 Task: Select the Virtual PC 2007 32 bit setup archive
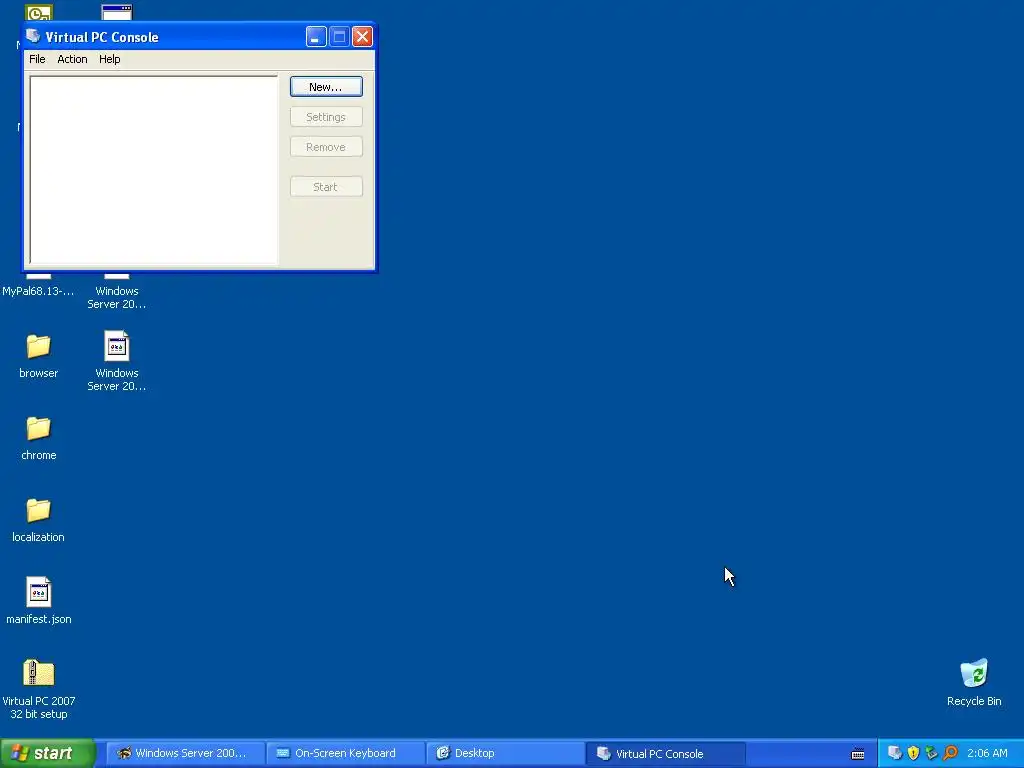coord(39,673)
